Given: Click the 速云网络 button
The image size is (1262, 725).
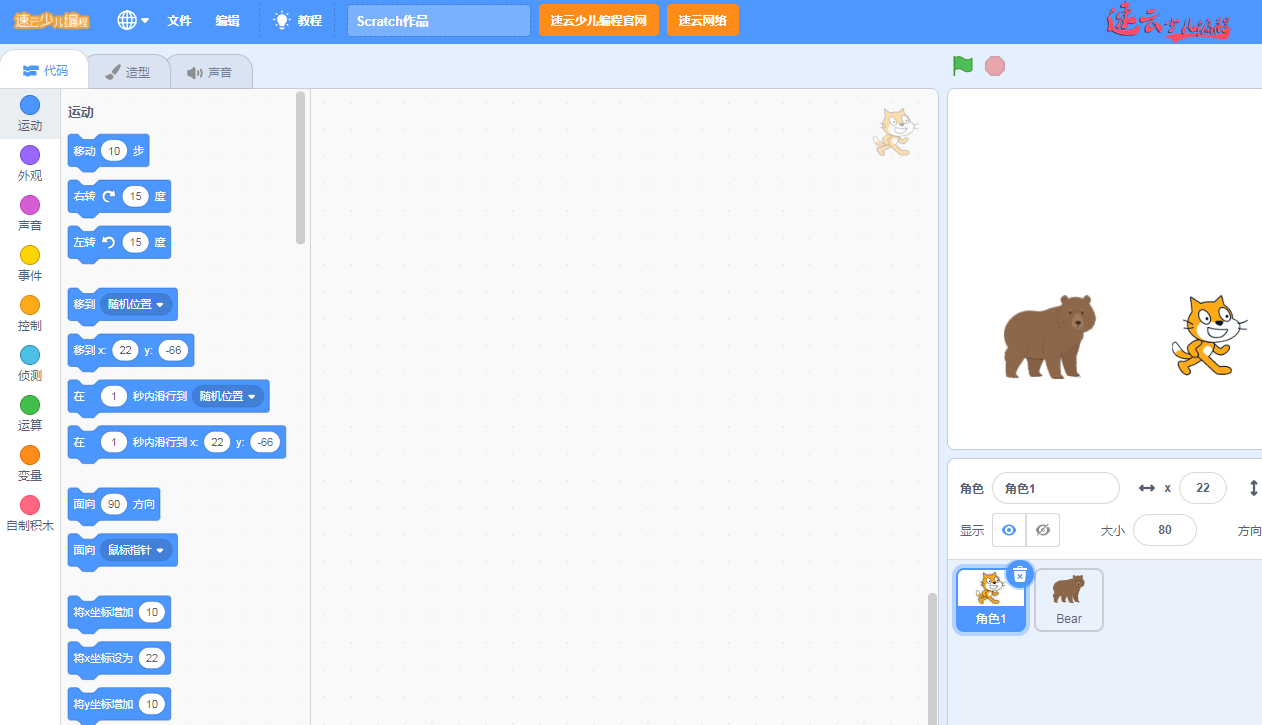Looking at the screenshot, I should point(702,20).
